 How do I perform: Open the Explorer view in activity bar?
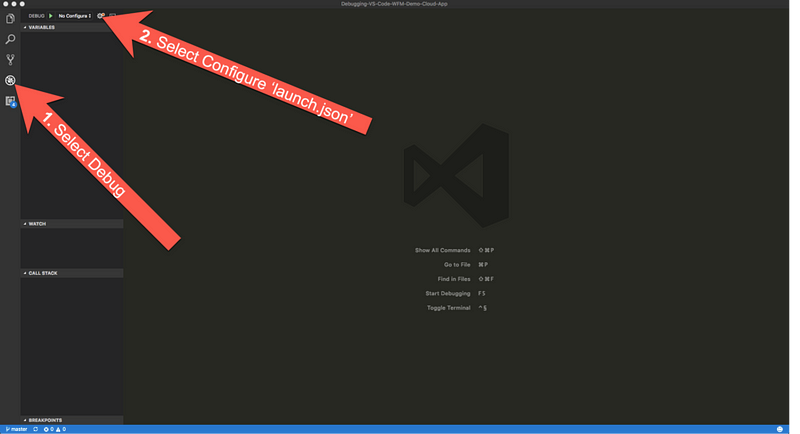click(x=10, y=19)
